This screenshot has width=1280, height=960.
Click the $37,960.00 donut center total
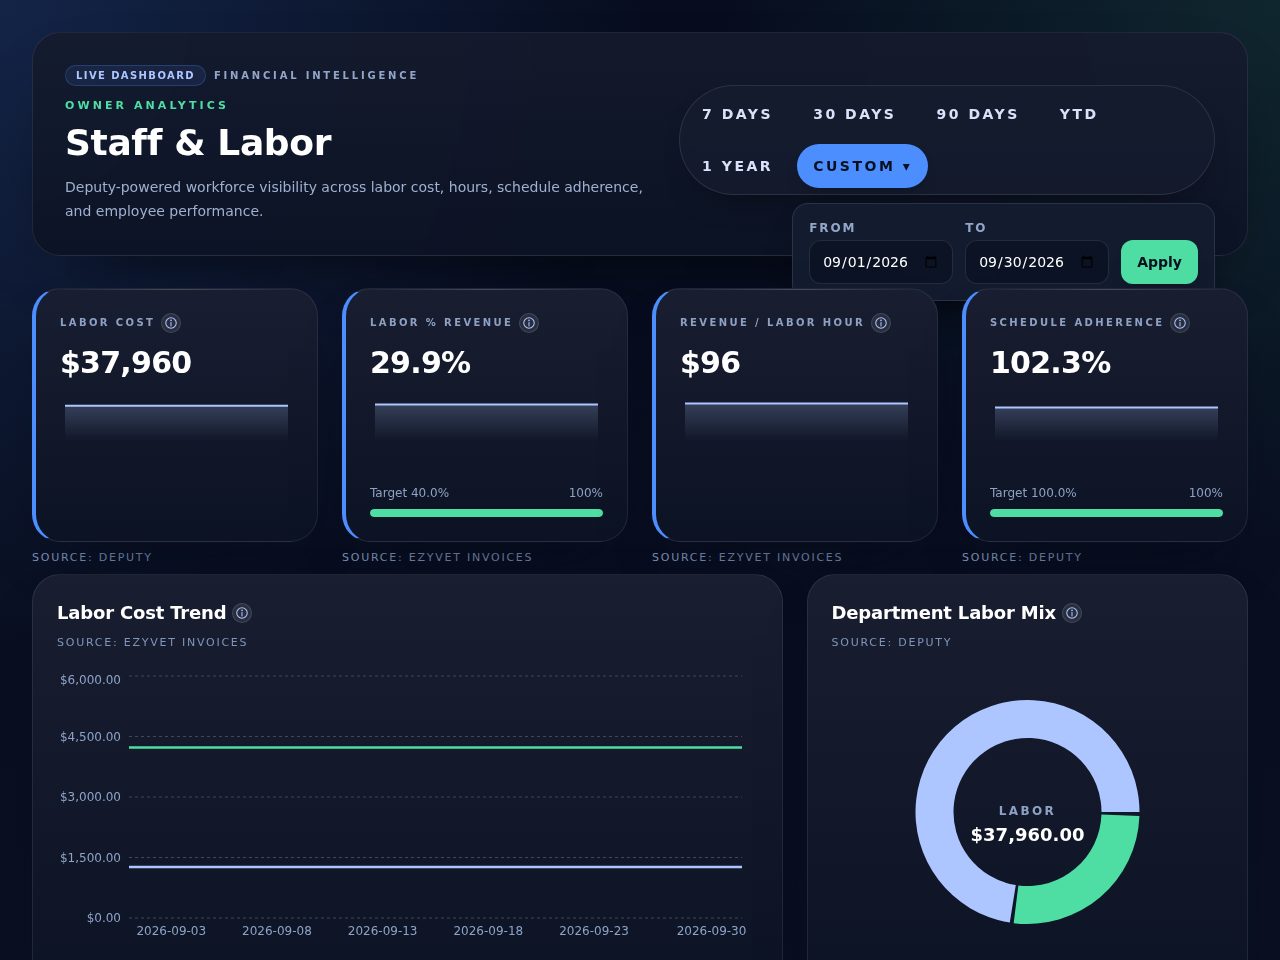(x=1027, y=834)
